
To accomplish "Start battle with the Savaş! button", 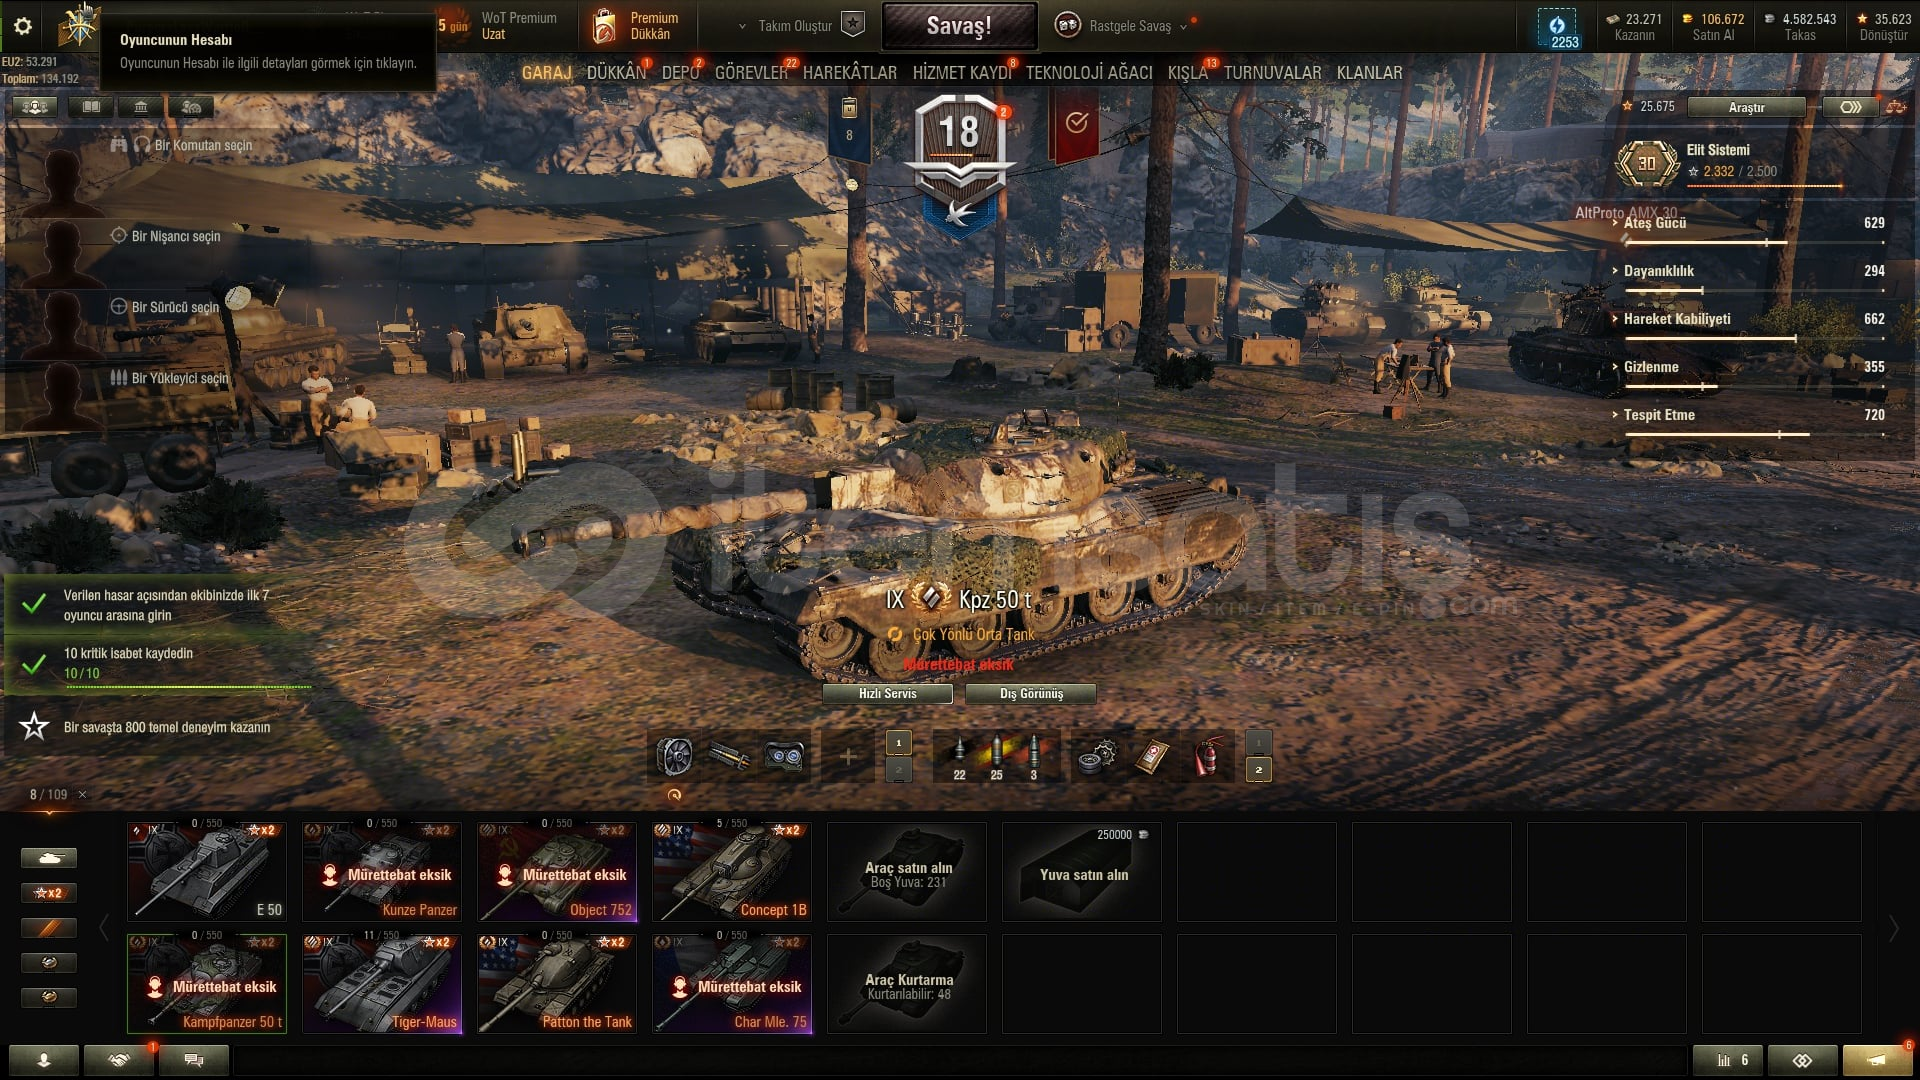I will coord(959,27).
